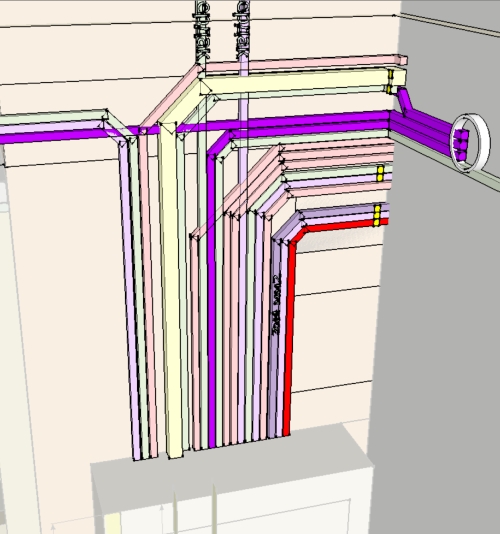Screen dimensions: 500x534
Task: Click the yellow tags on the green horizontal duct
Action: coord(380,173)
